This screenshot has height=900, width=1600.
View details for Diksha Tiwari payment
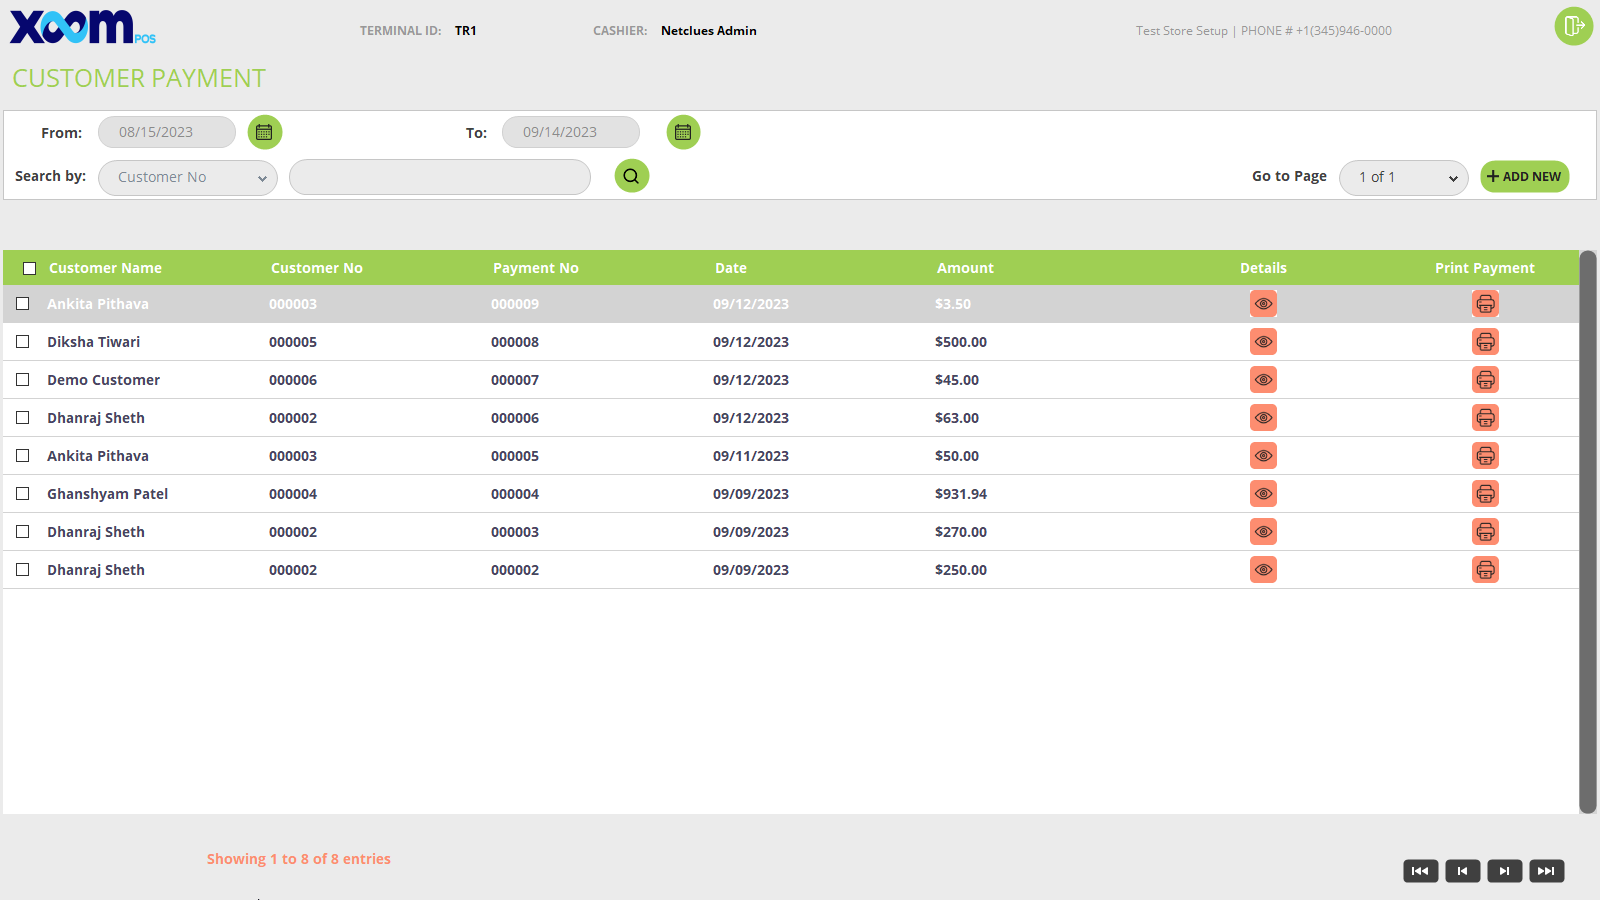click(1263, 342)
